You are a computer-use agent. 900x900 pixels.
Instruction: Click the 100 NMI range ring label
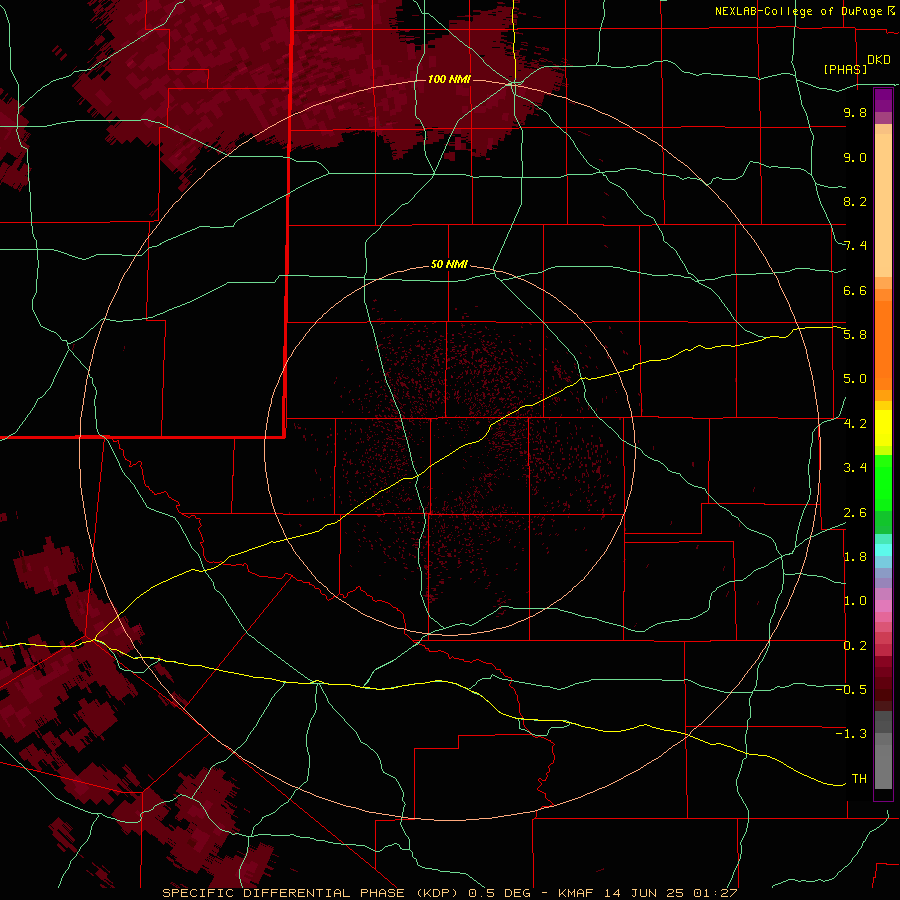(x=449, y=79)
